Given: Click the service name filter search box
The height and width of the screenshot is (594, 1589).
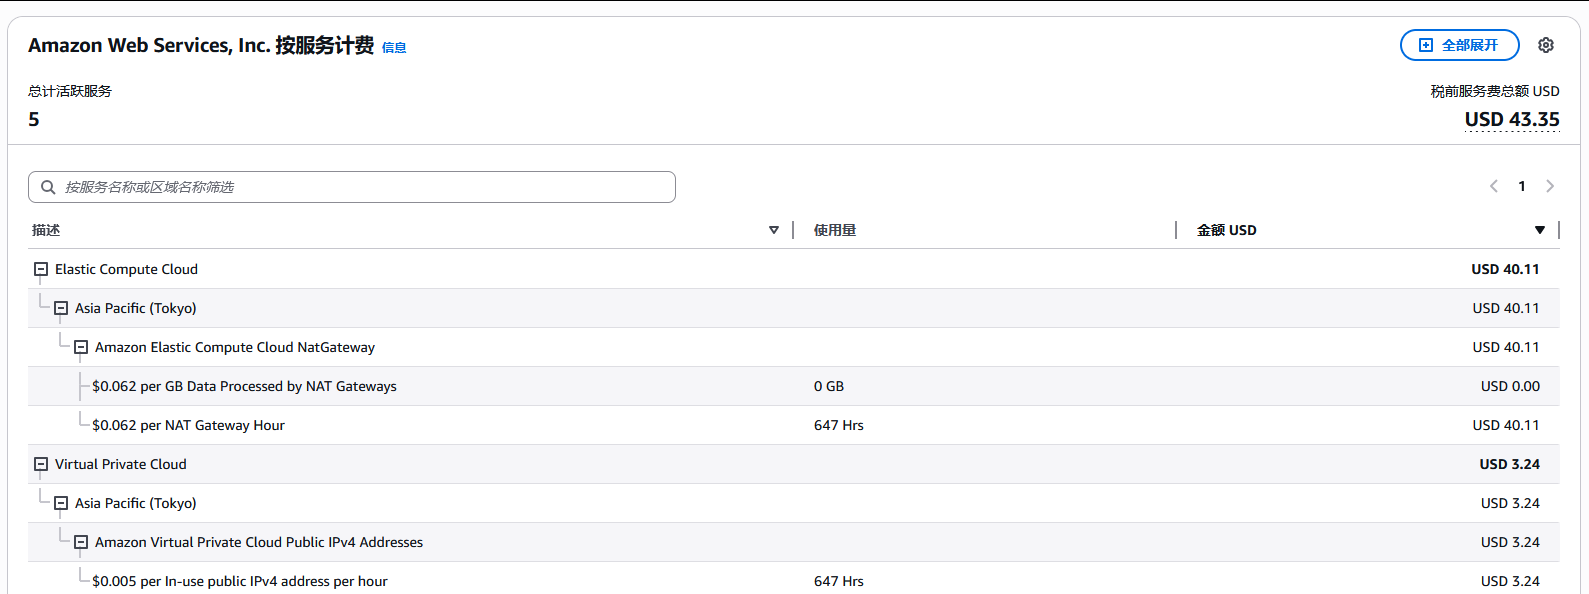Looking at the screenshot, I should (x=360, y=187).
